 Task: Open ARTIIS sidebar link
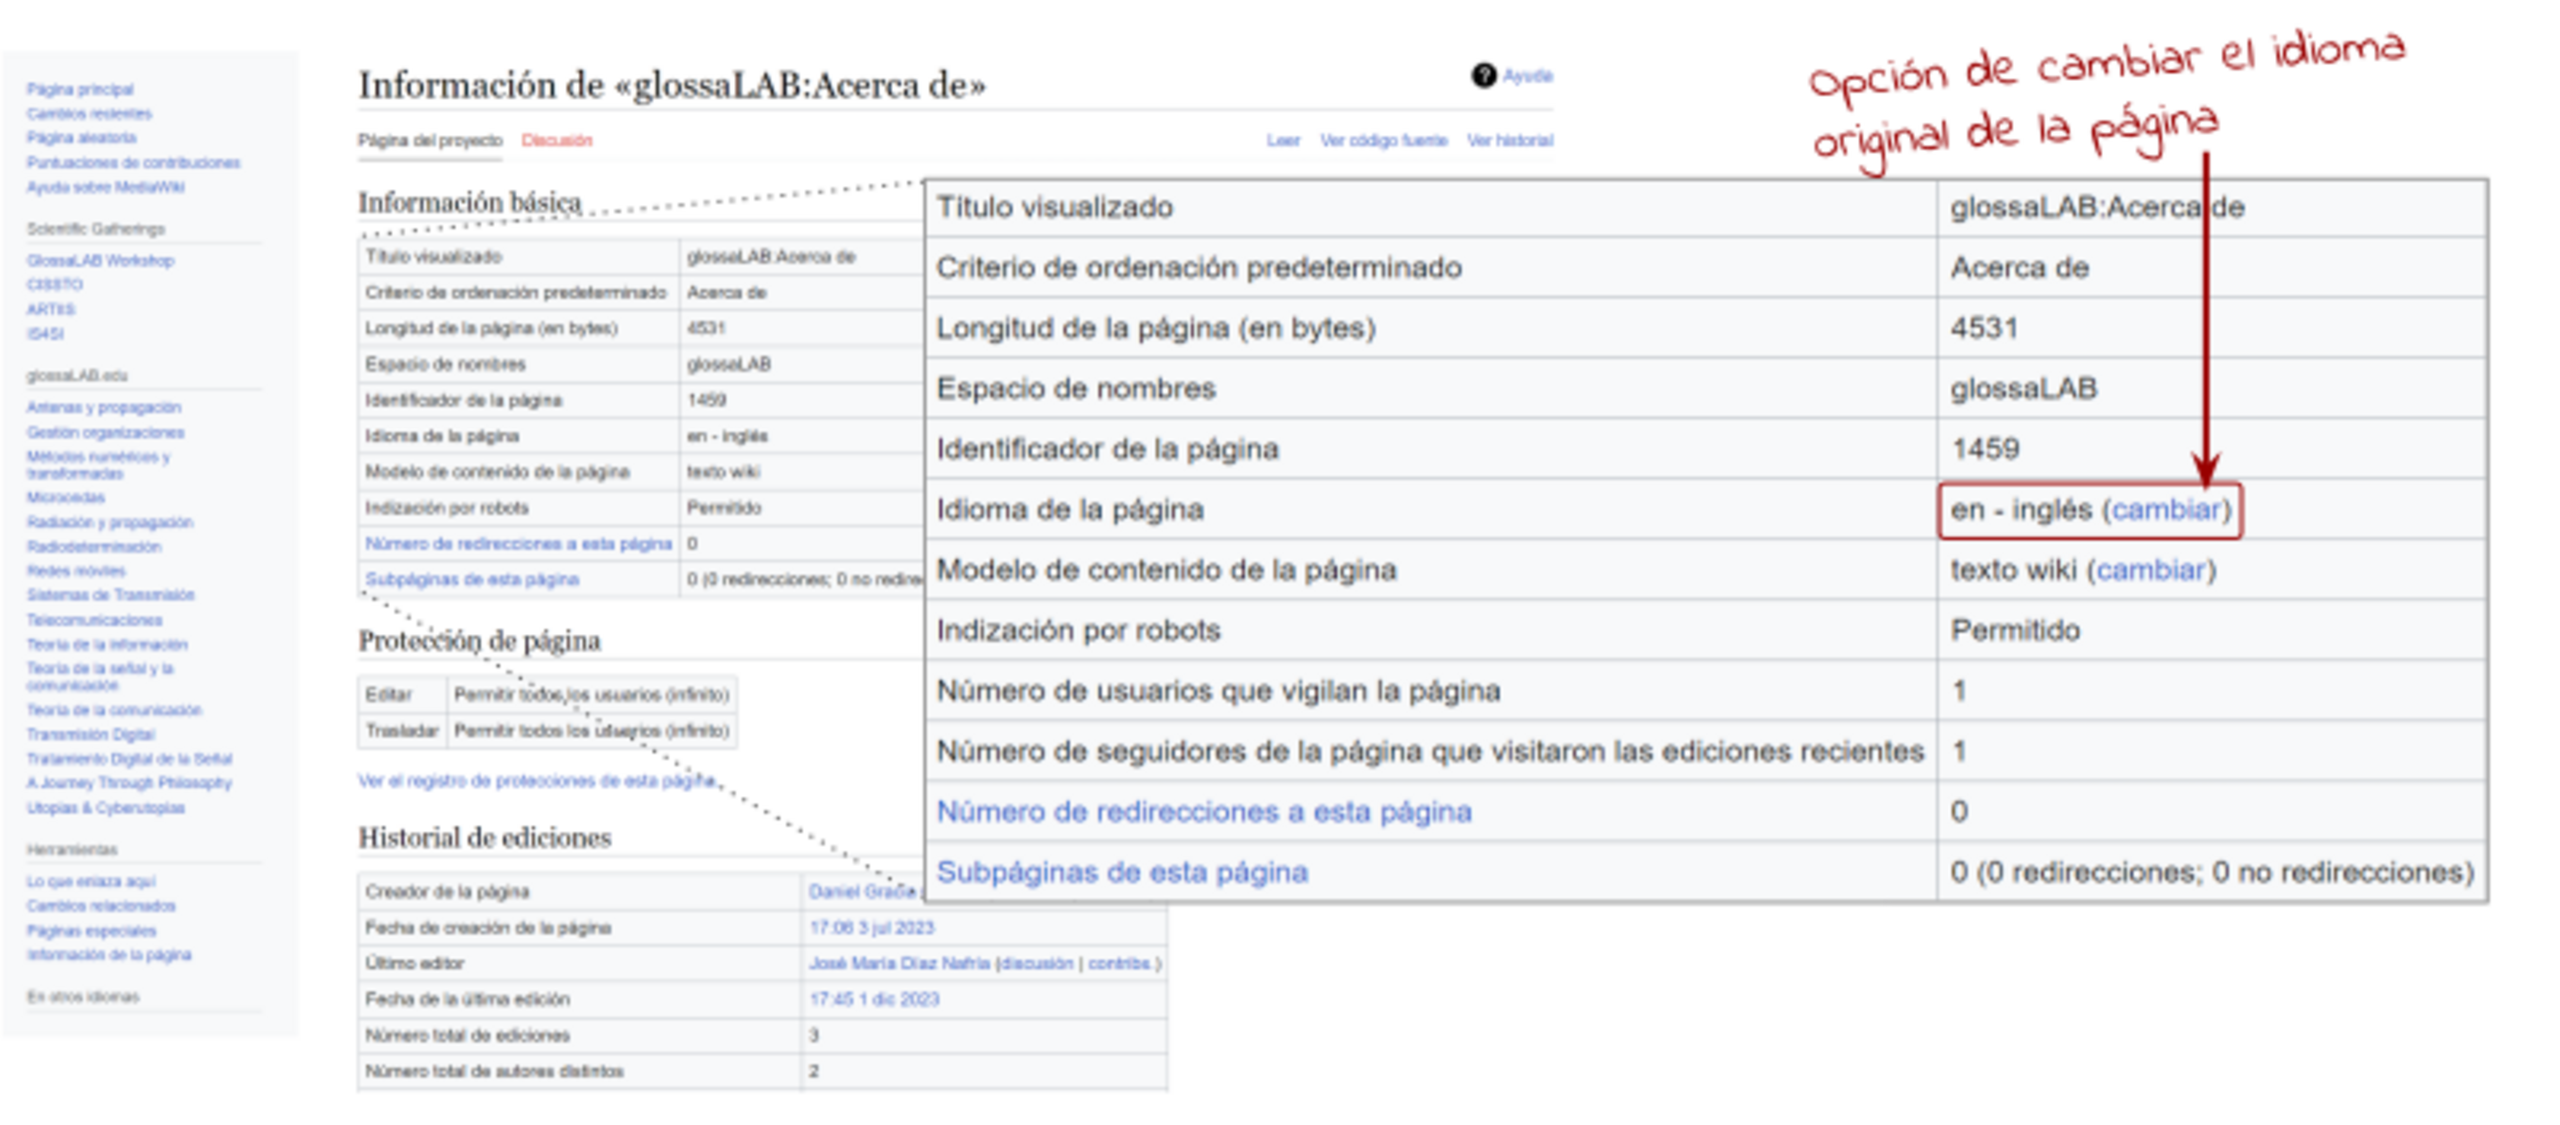coord(51,309)
